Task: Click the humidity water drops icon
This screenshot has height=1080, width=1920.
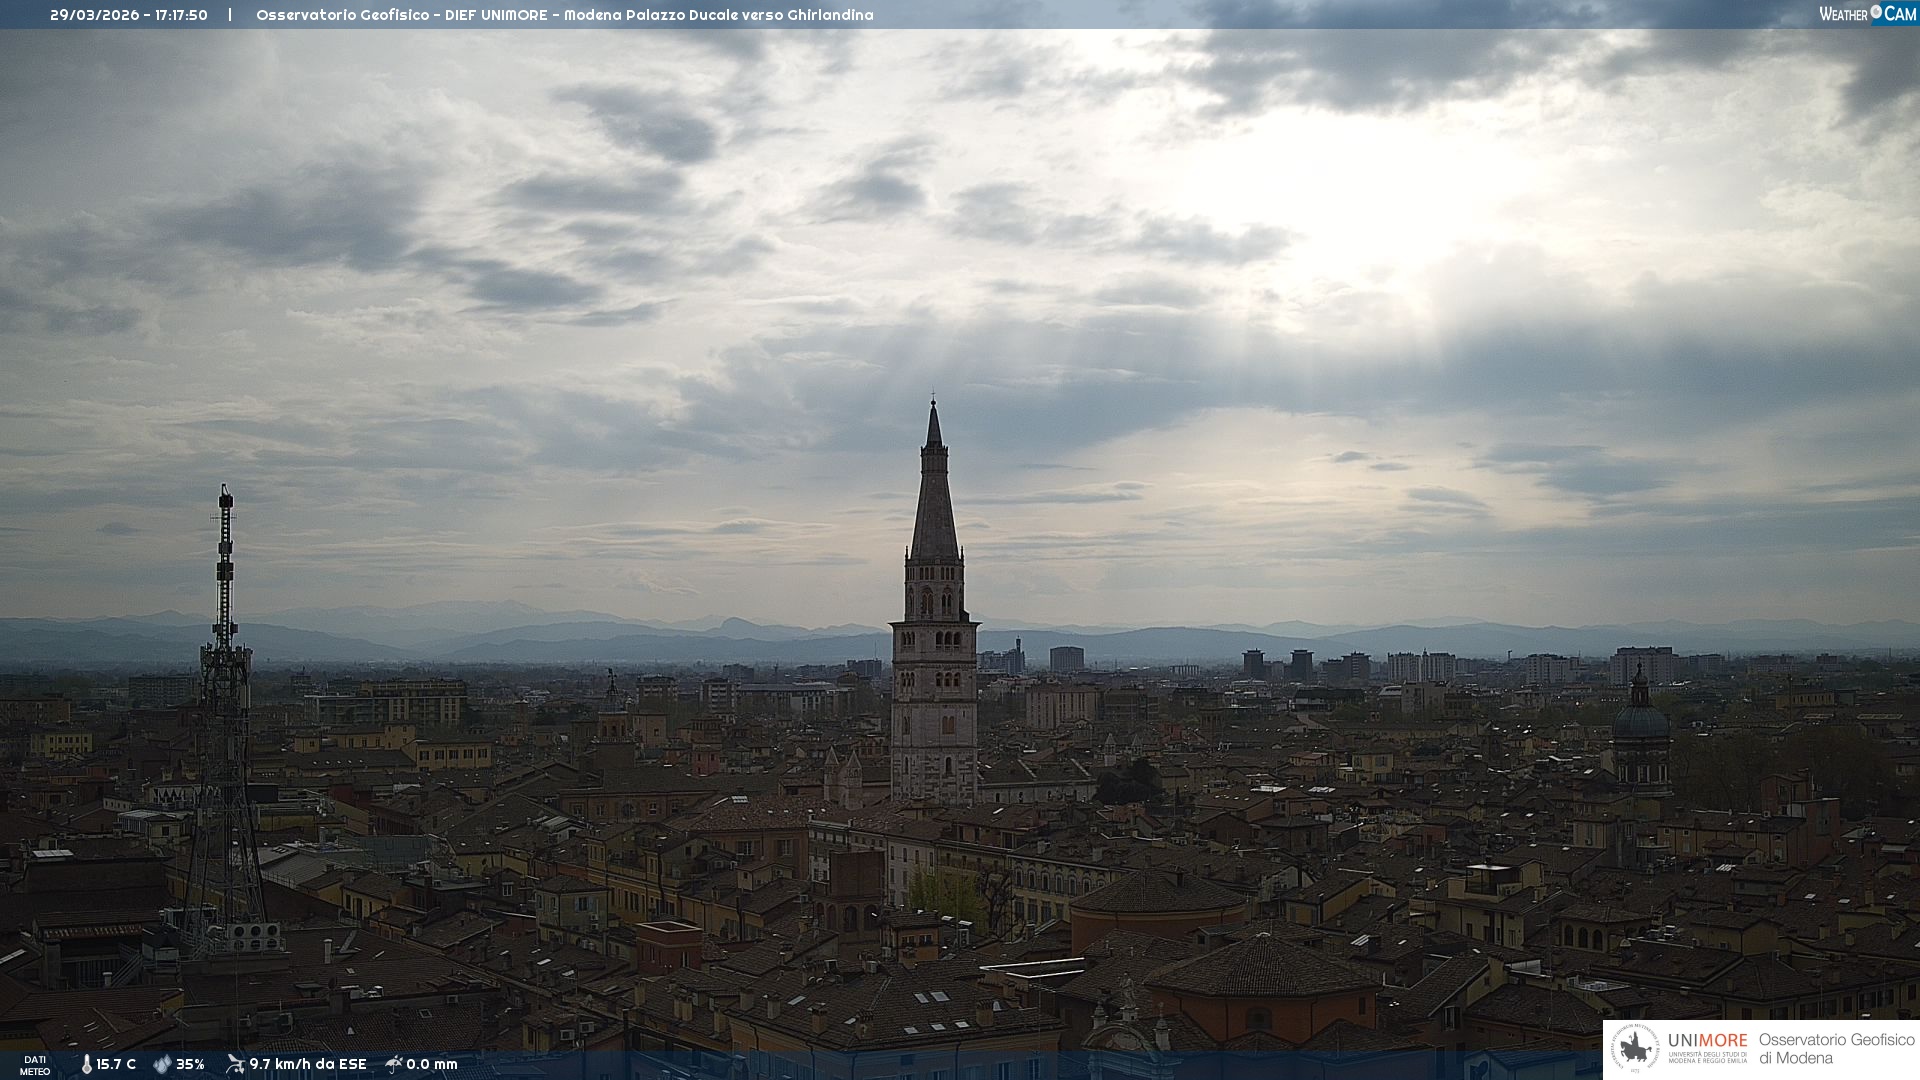Action: click(x=162, y=1064)
